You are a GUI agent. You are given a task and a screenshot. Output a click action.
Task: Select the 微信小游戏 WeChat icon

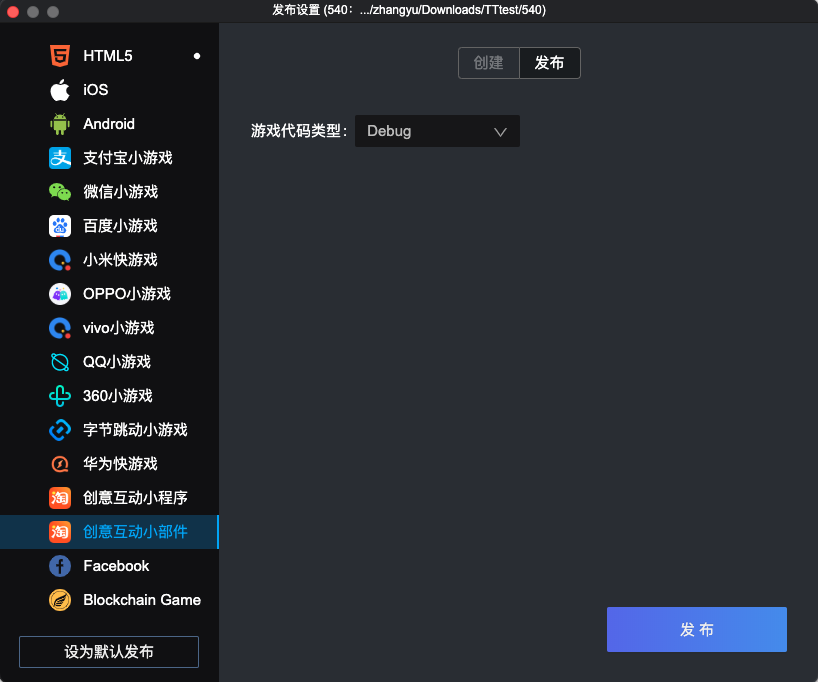[60, 192]
